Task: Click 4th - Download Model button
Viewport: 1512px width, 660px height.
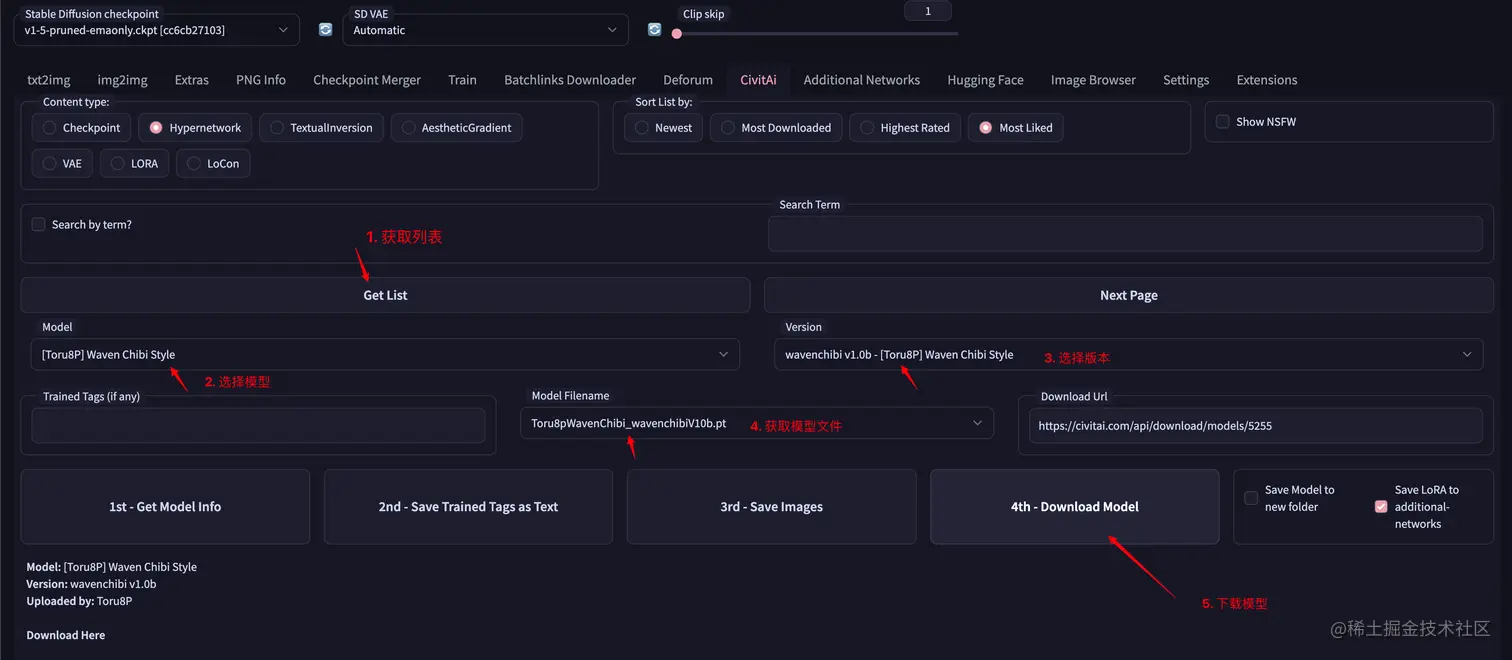Action: 1074,507
